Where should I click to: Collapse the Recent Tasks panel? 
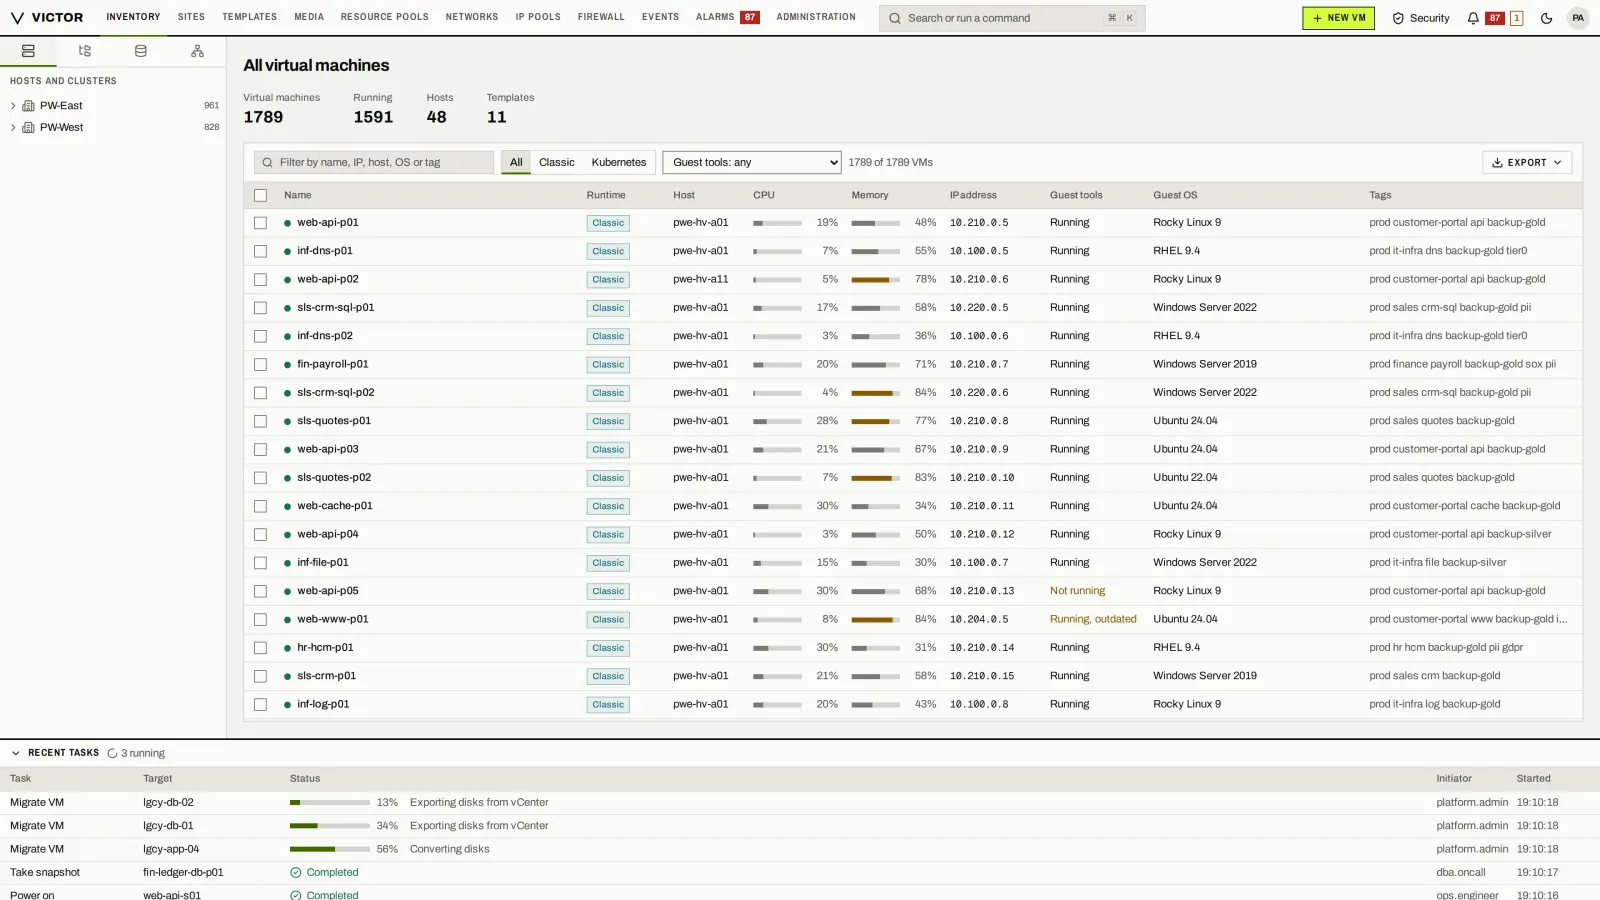(16, 753)
